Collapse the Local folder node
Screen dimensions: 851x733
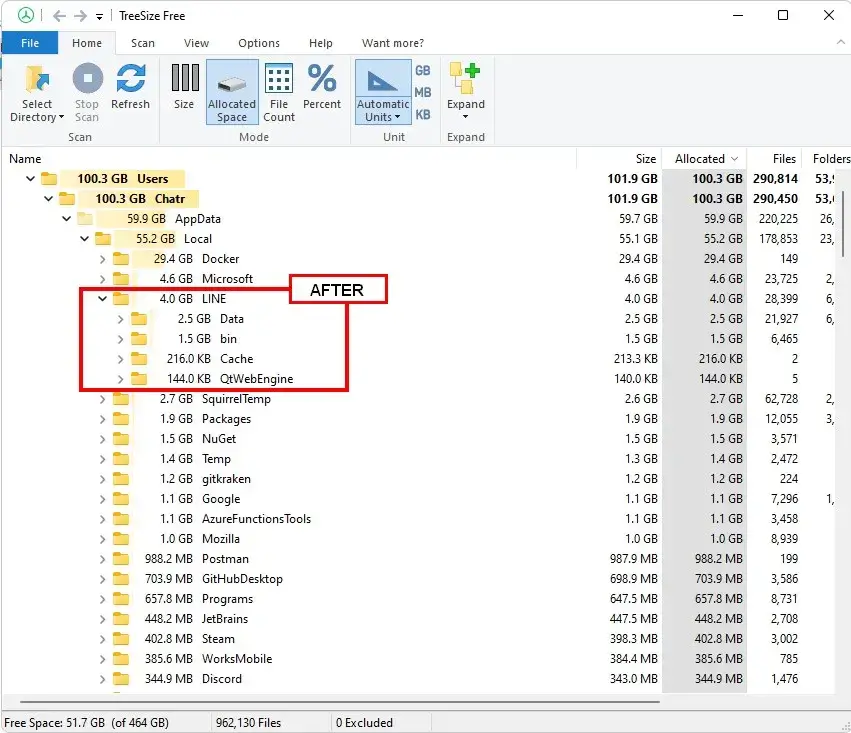tap(84, 239)
